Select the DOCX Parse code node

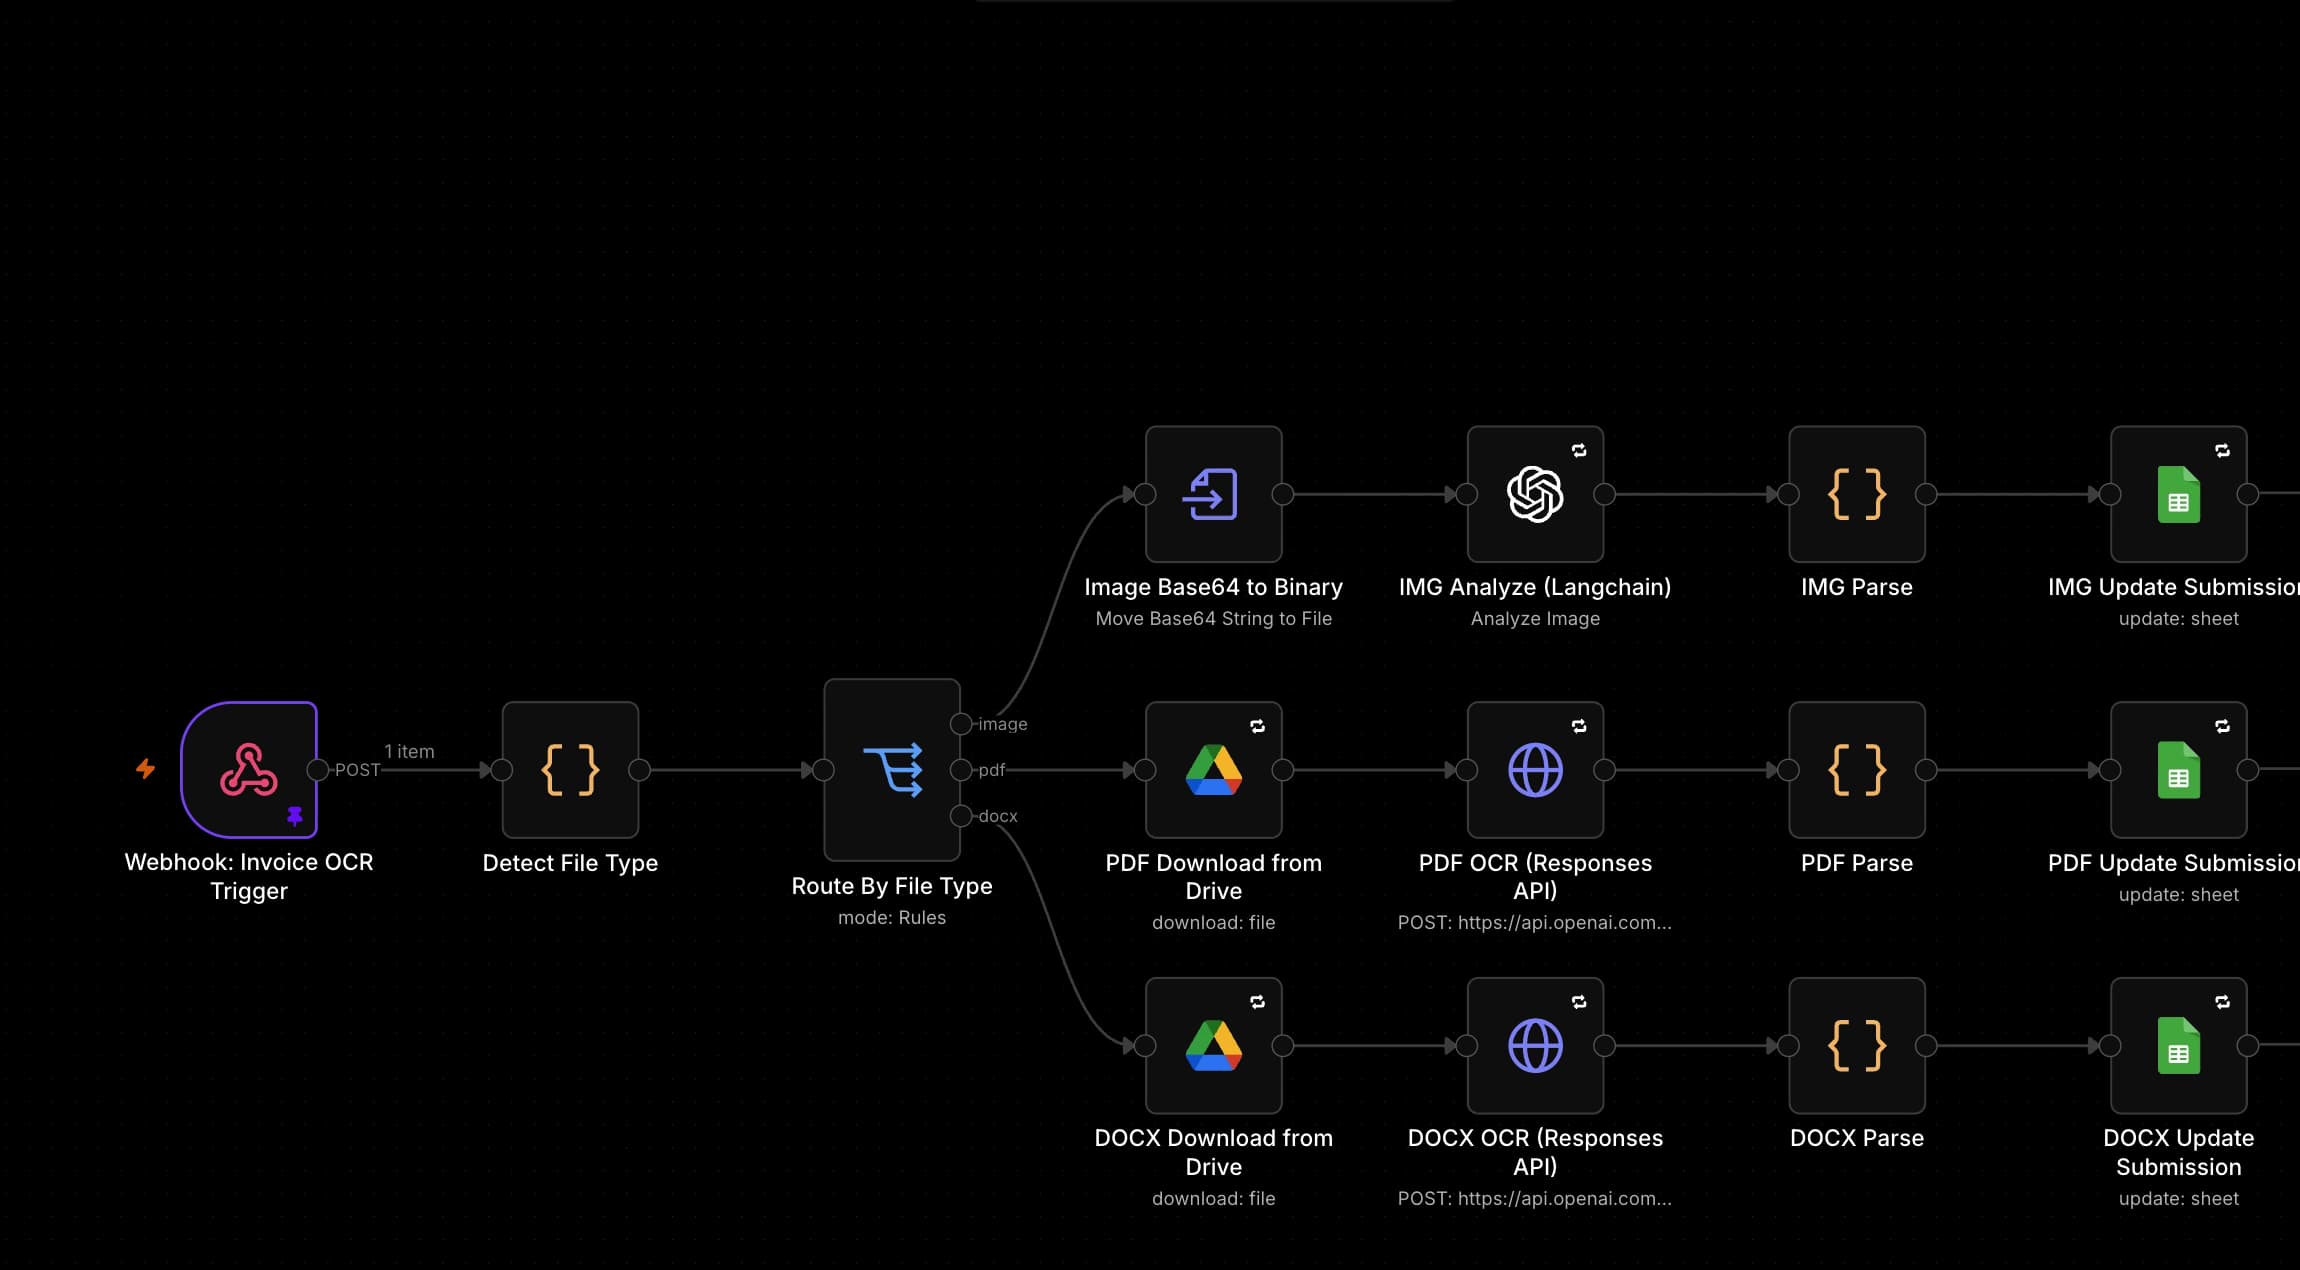coord(1857,1046)
